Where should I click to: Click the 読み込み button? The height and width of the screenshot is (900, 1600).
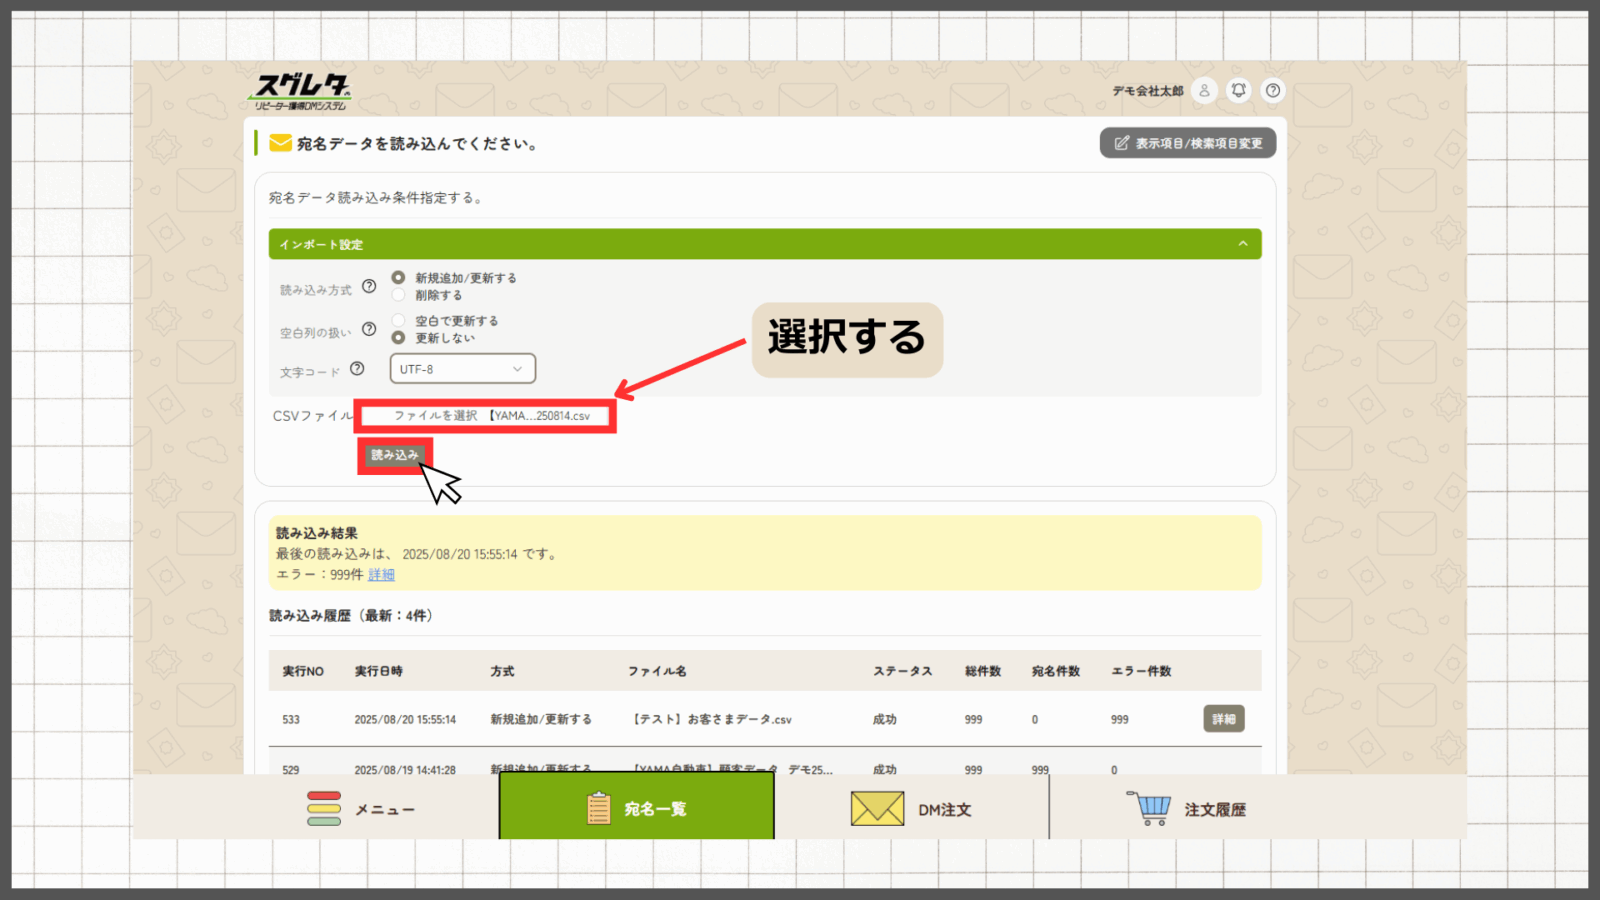point(395,455)
